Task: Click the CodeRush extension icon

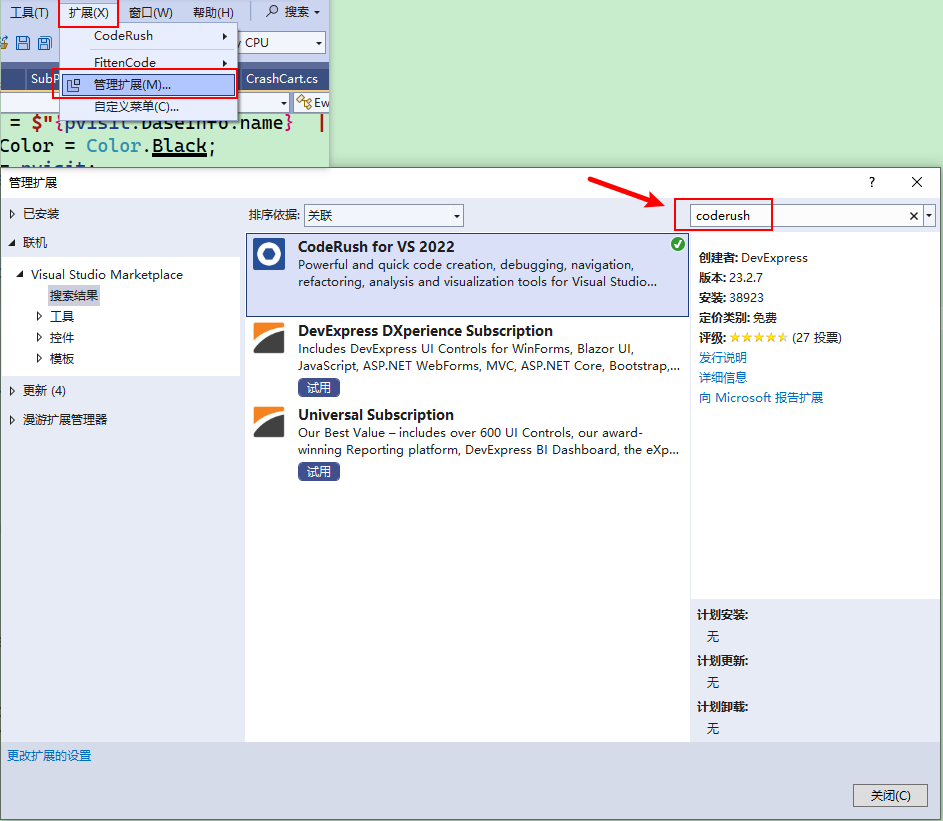Action: pyautogui.click(x=269, y=254)
